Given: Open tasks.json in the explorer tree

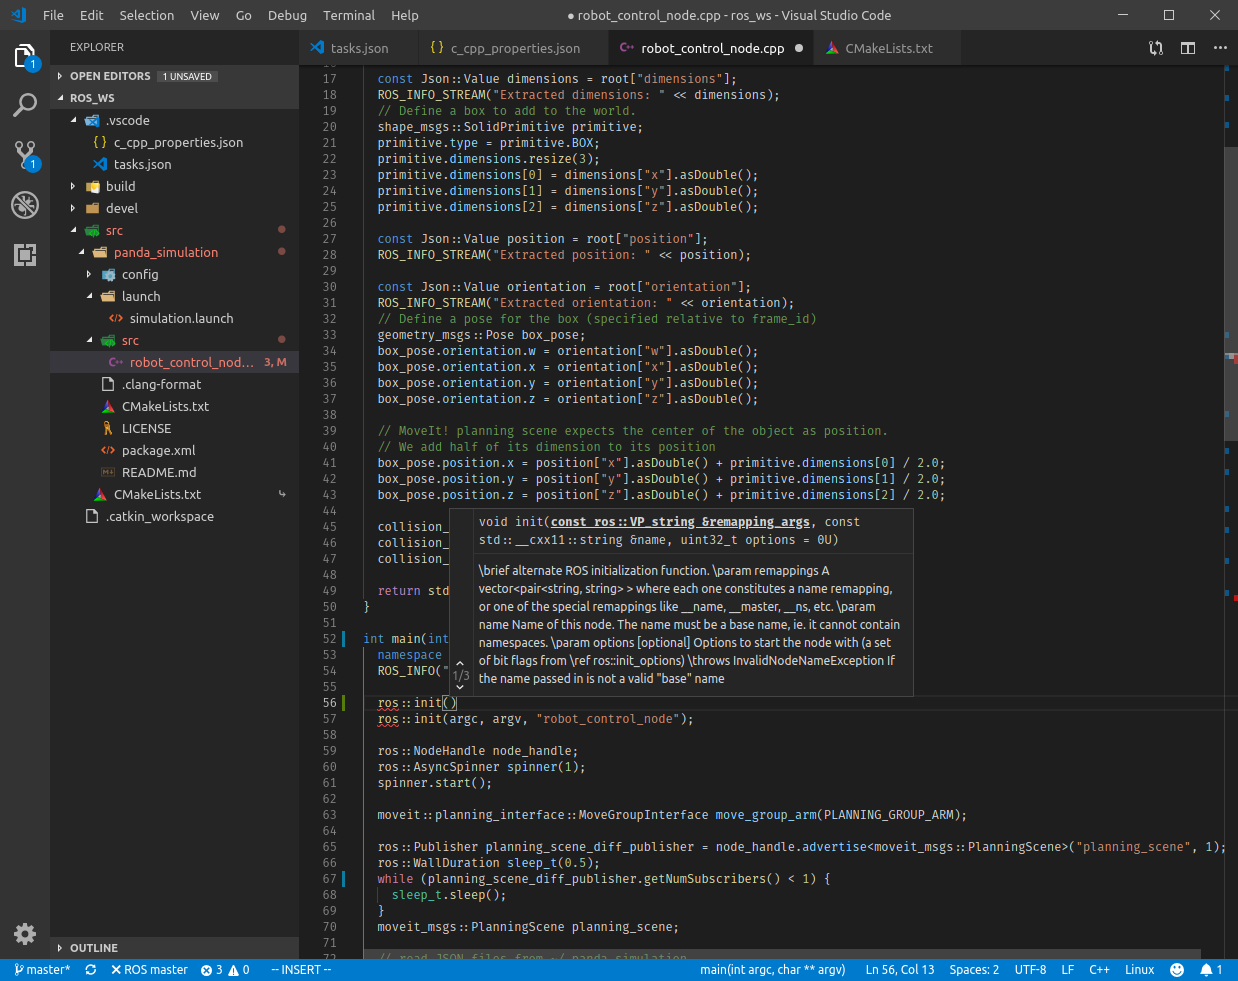Looking at the screenshot, I should pyautogui.click(x=174, y=164).
